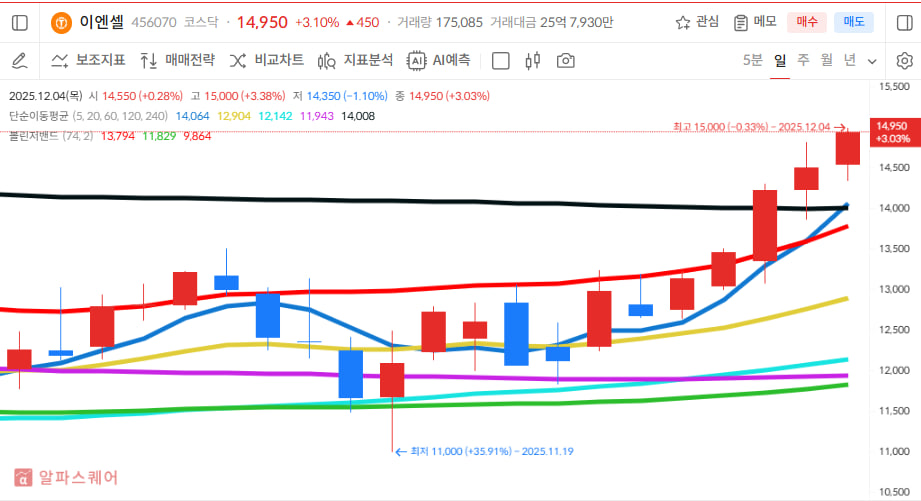Image resolution: width=921 pixels, height=501 pixels.
Task: Click the 알파스퀘어 logo watermark
Action: [66, 477]
